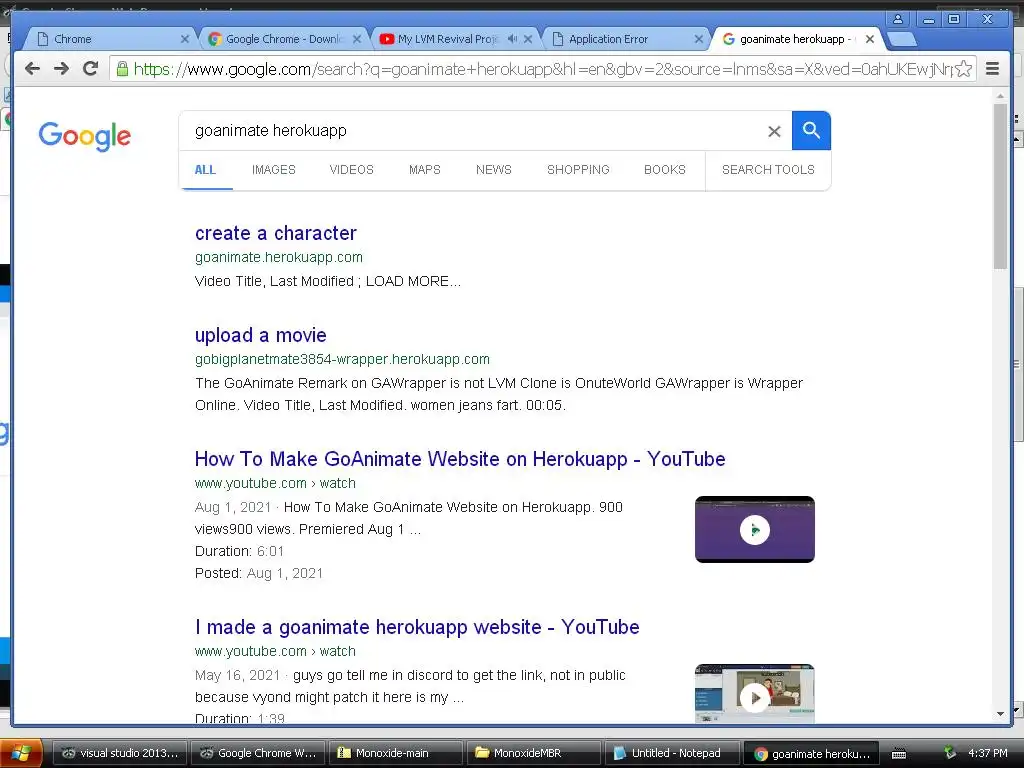
Task: Bookmark this page with the star icon
Action: coord(963,69)
